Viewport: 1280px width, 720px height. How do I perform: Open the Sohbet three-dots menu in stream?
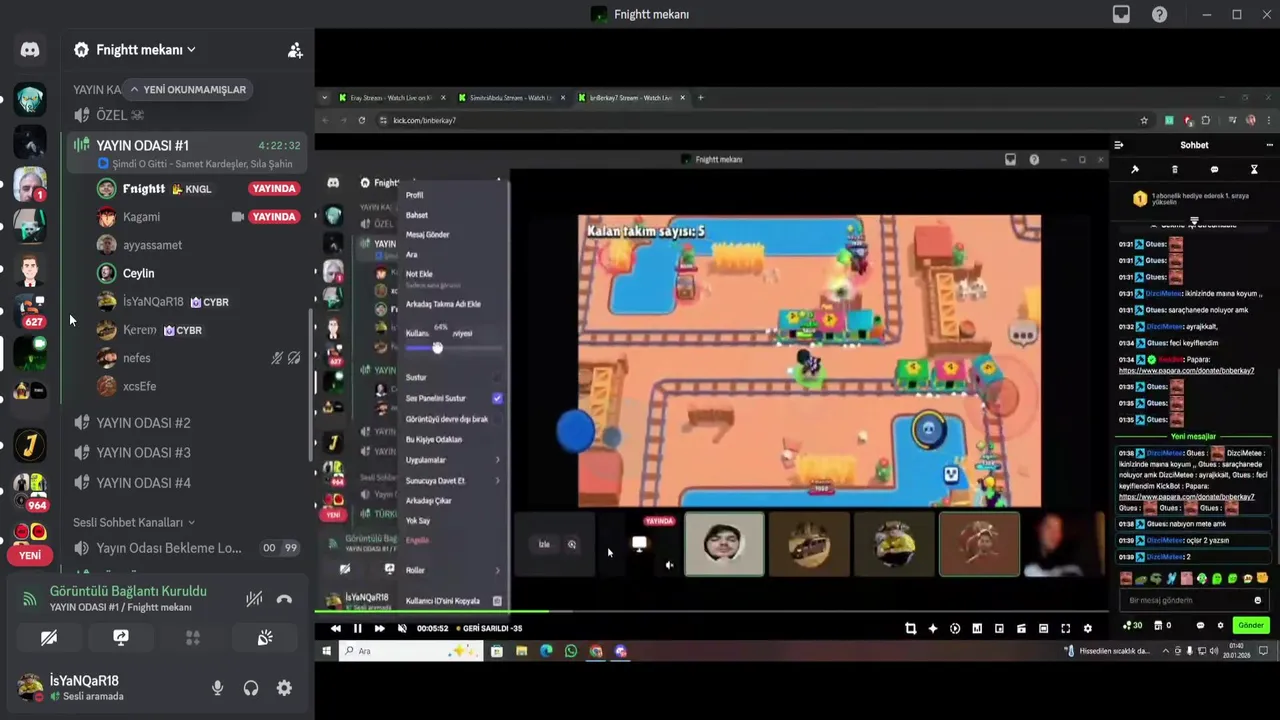[1269, 145]
